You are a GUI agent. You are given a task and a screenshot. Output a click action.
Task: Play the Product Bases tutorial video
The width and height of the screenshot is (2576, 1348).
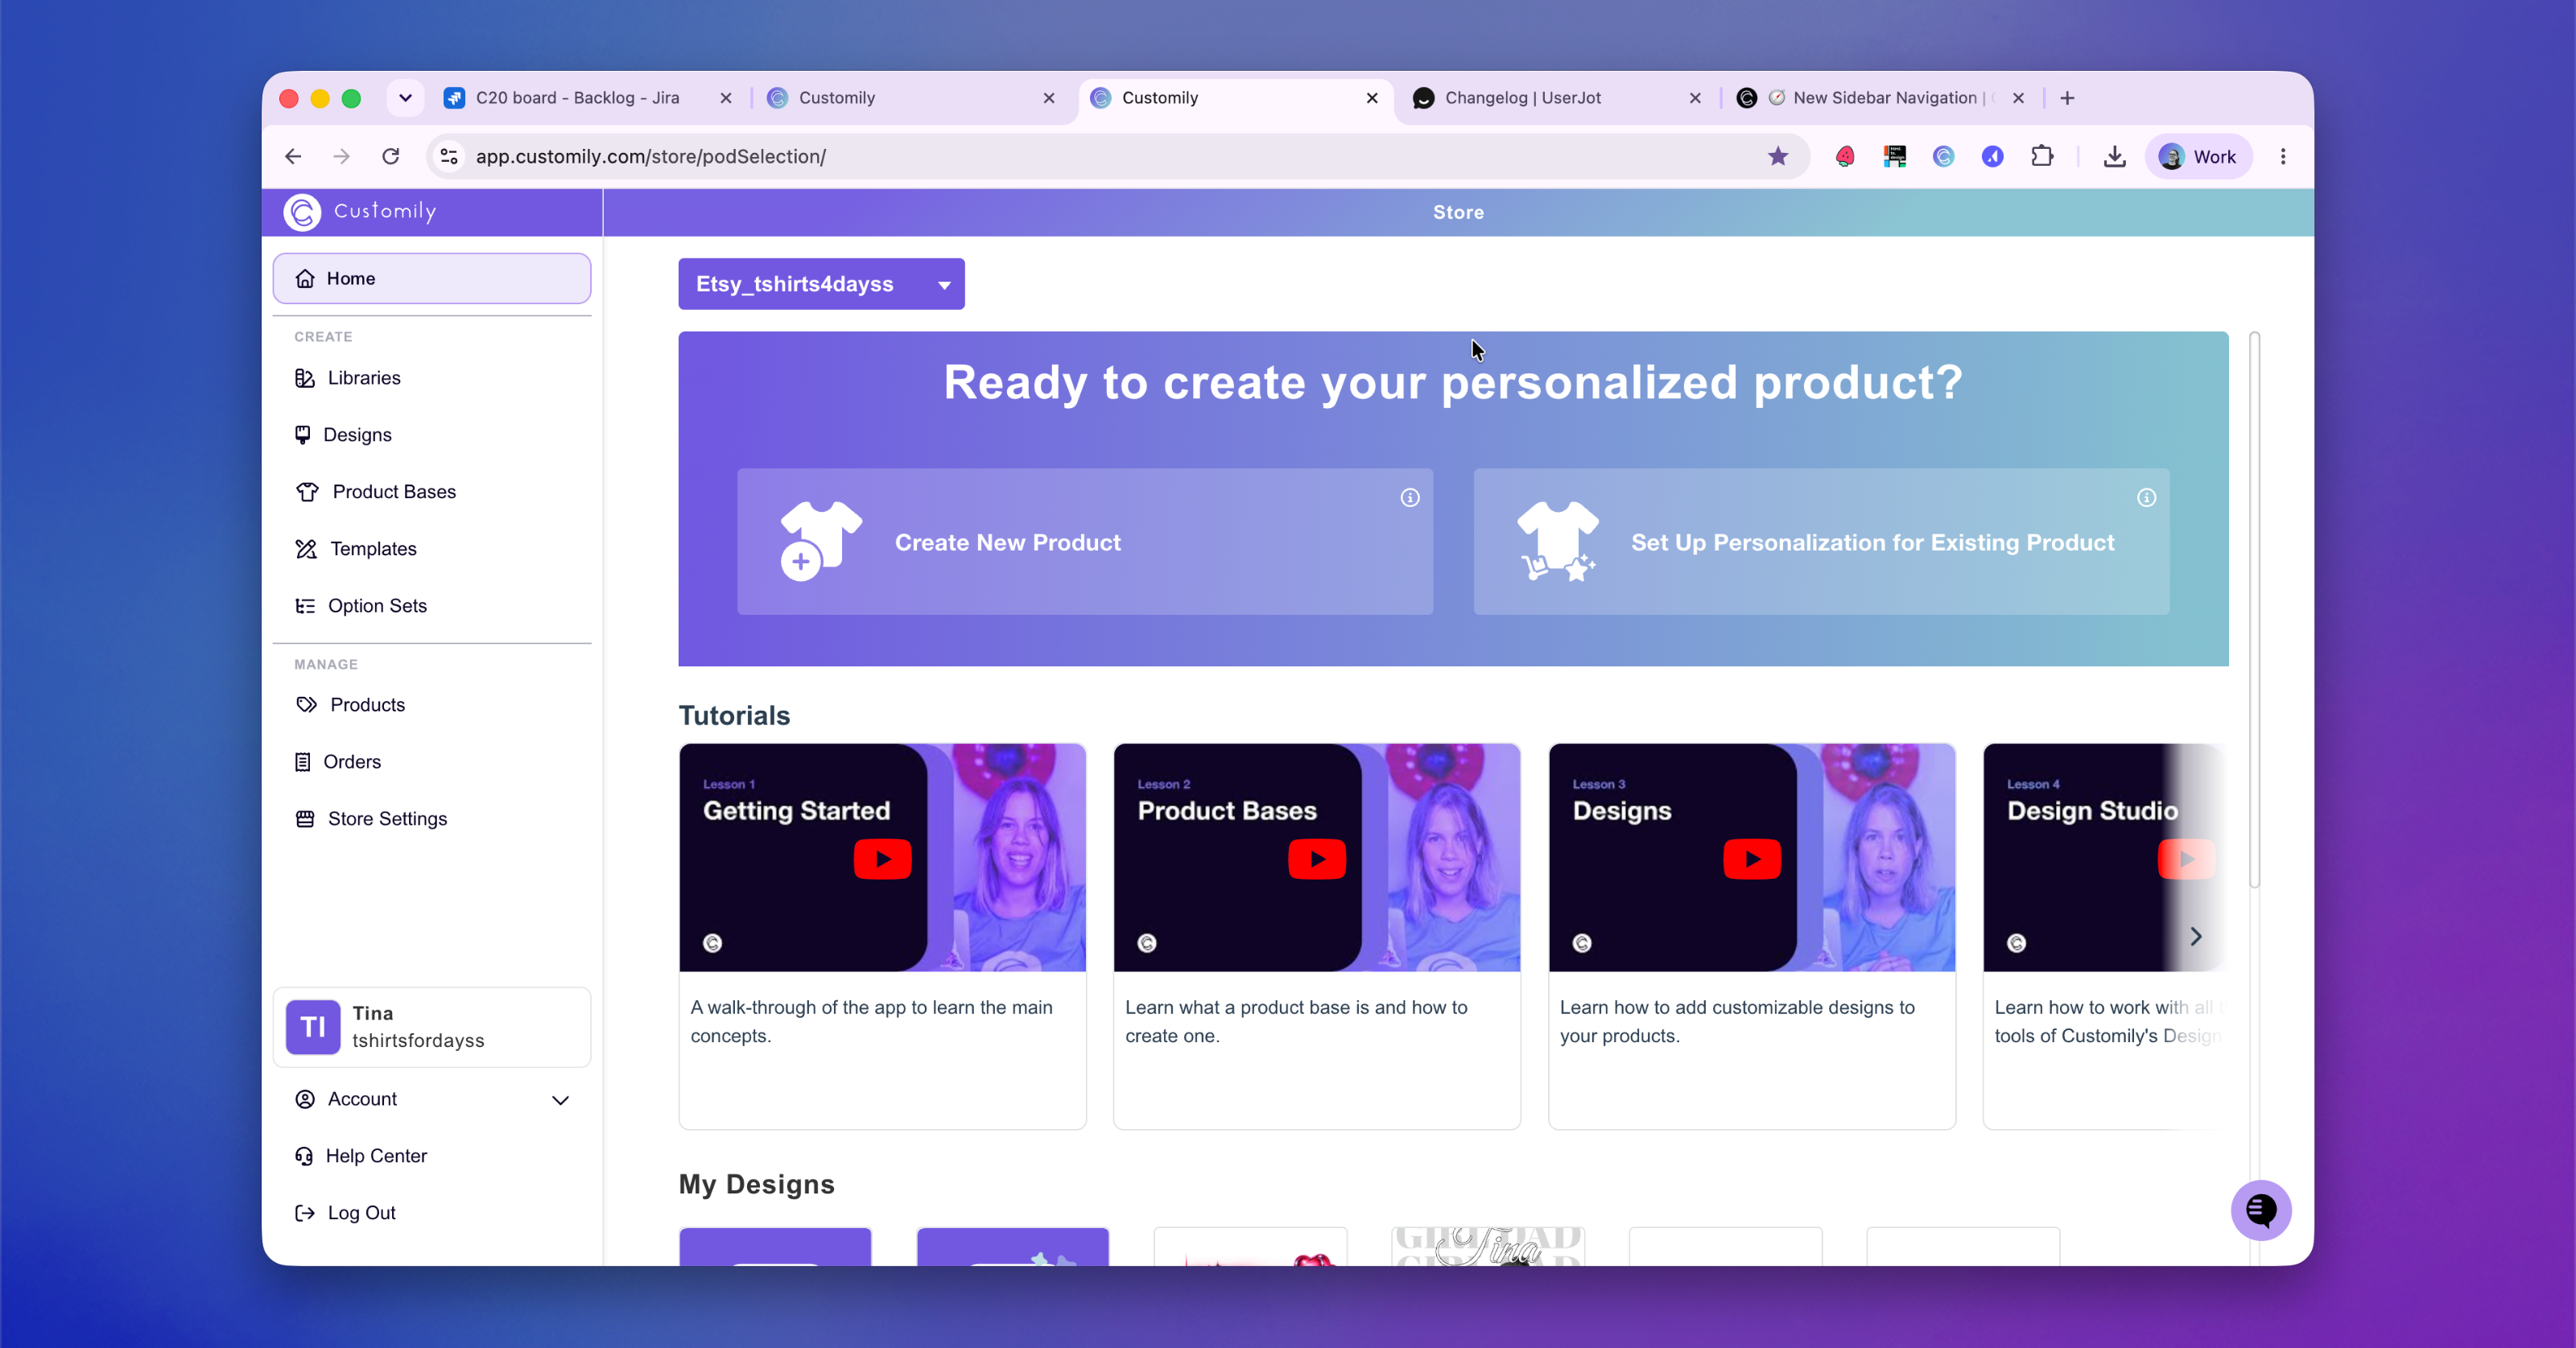[x=1317, y=858]
